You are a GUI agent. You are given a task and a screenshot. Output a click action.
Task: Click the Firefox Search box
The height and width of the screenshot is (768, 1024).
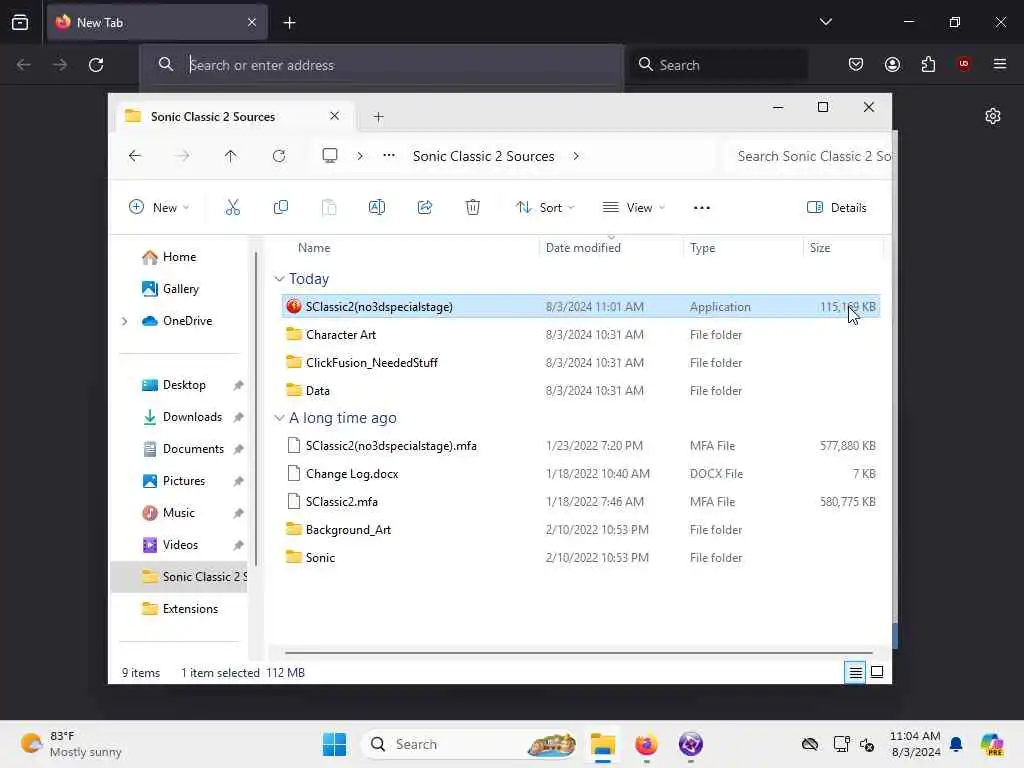720,65
